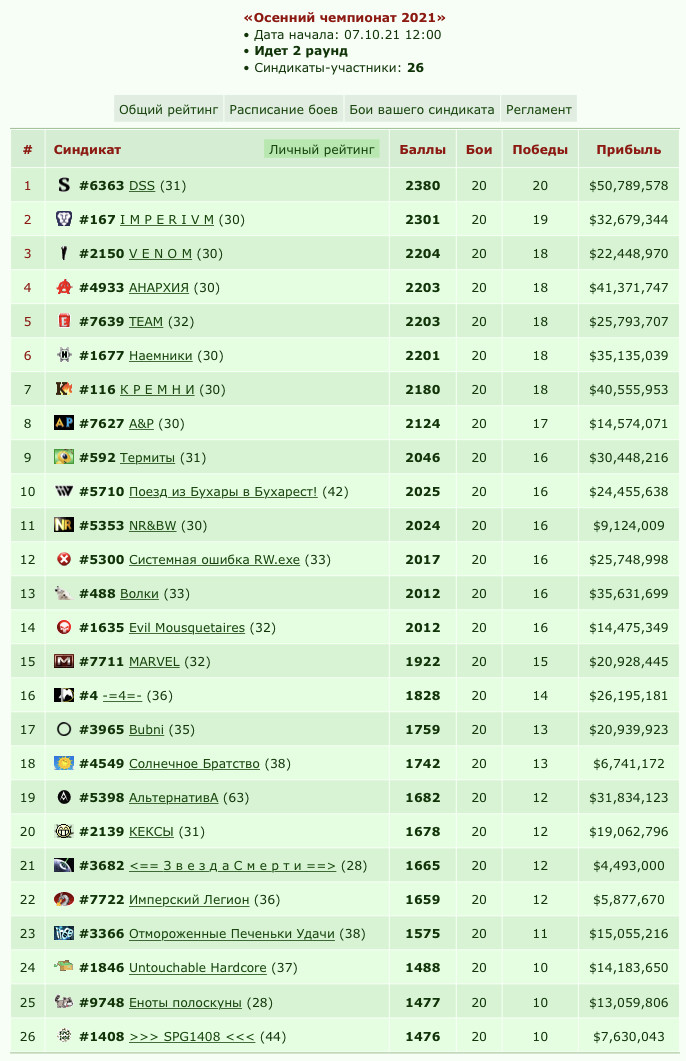The height and width of the screenshot is (1061, 686).
Task: Open the >>> SPG1408 <<< link
Action: (x=192, y=1036)
